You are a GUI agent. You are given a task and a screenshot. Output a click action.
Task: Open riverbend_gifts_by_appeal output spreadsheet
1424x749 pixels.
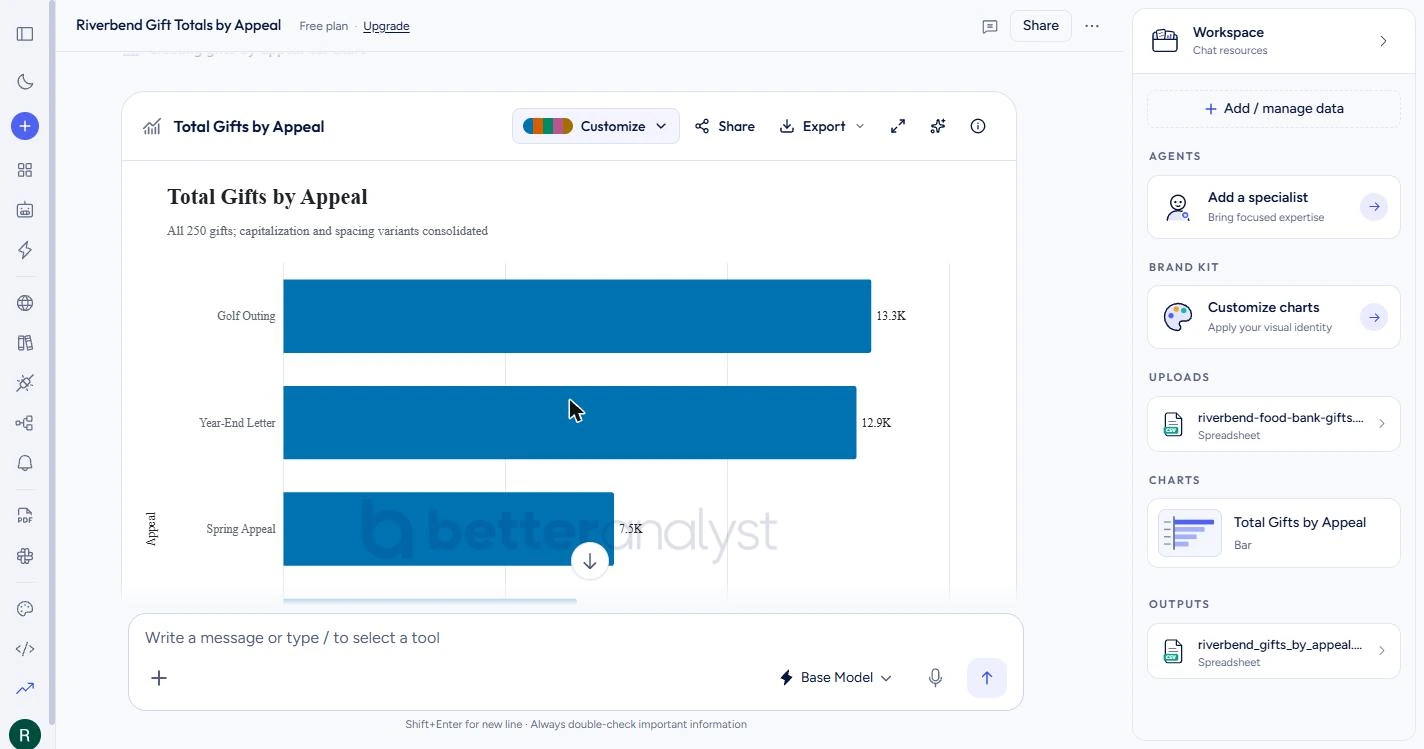(1274, 651)
